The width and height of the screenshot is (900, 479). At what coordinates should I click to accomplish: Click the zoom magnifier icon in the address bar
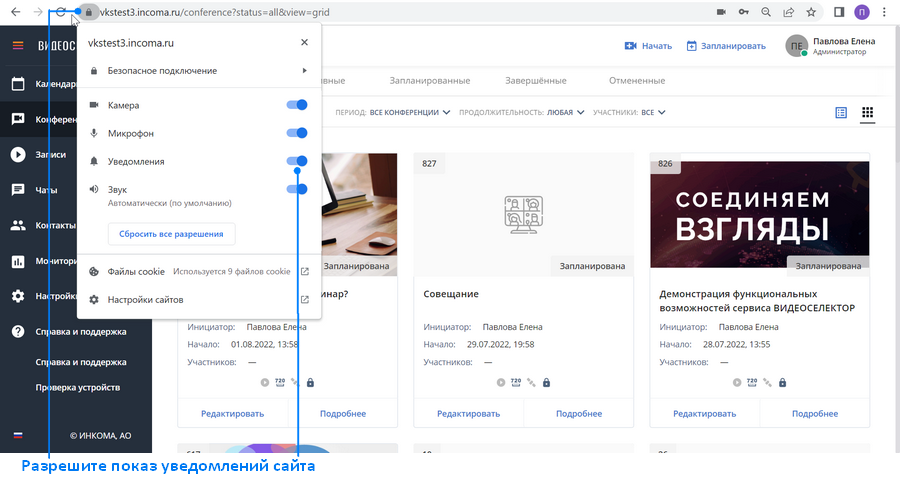pyautogui.click(x=766, y=12)
